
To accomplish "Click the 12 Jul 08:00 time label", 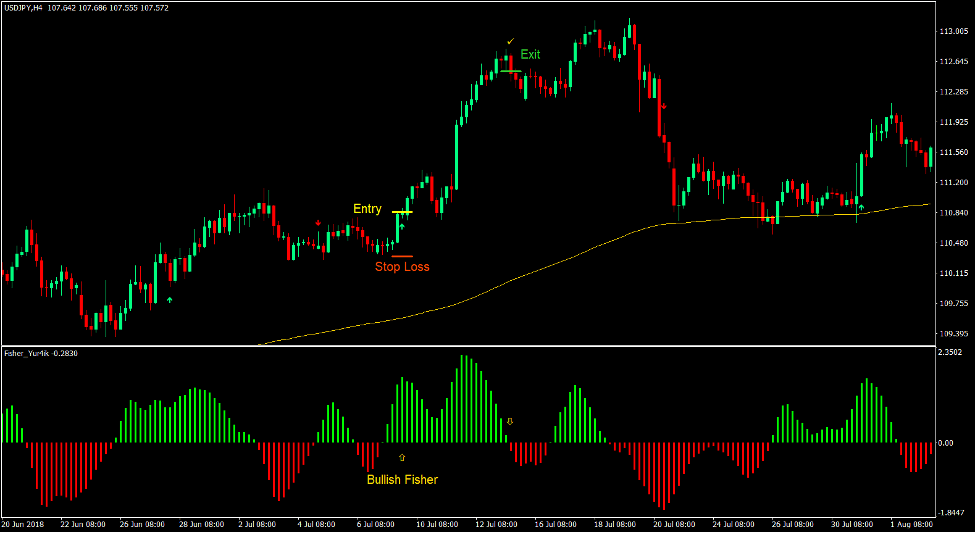I will pyautogui.click(x=497, y=524).
